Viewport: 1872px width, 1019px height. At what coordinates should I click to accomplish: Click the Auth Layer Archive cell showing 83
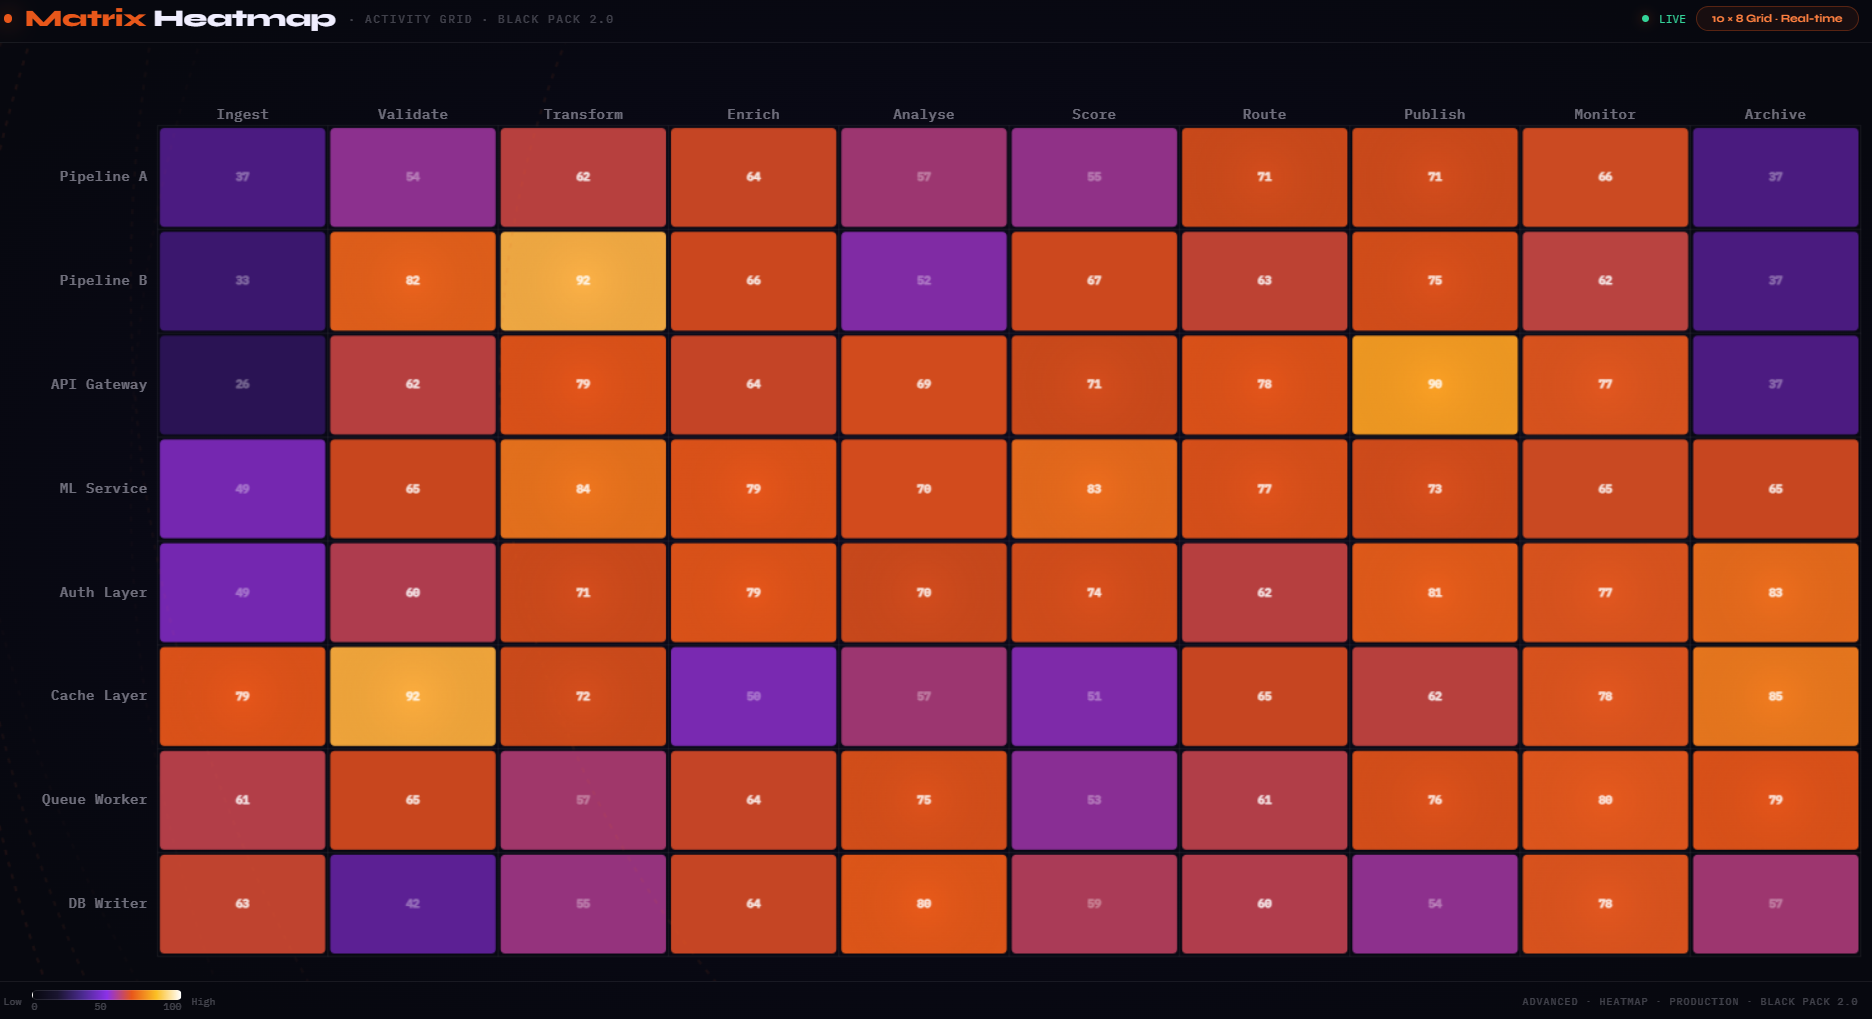1775,592
